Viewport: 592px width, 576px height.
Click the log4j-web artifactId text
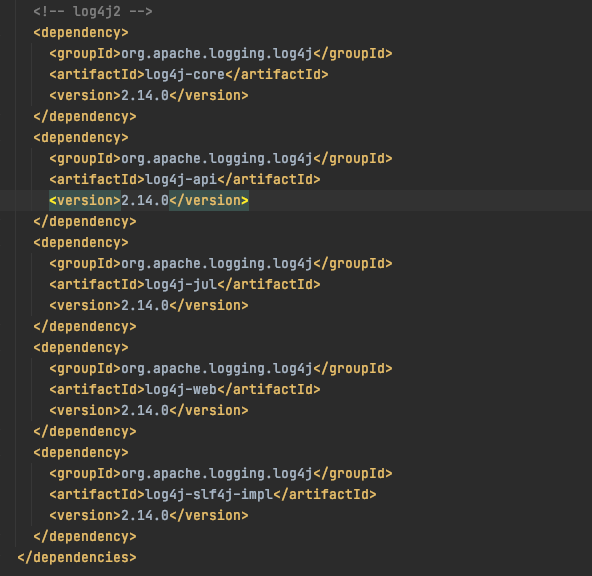(x=181, y=389)
